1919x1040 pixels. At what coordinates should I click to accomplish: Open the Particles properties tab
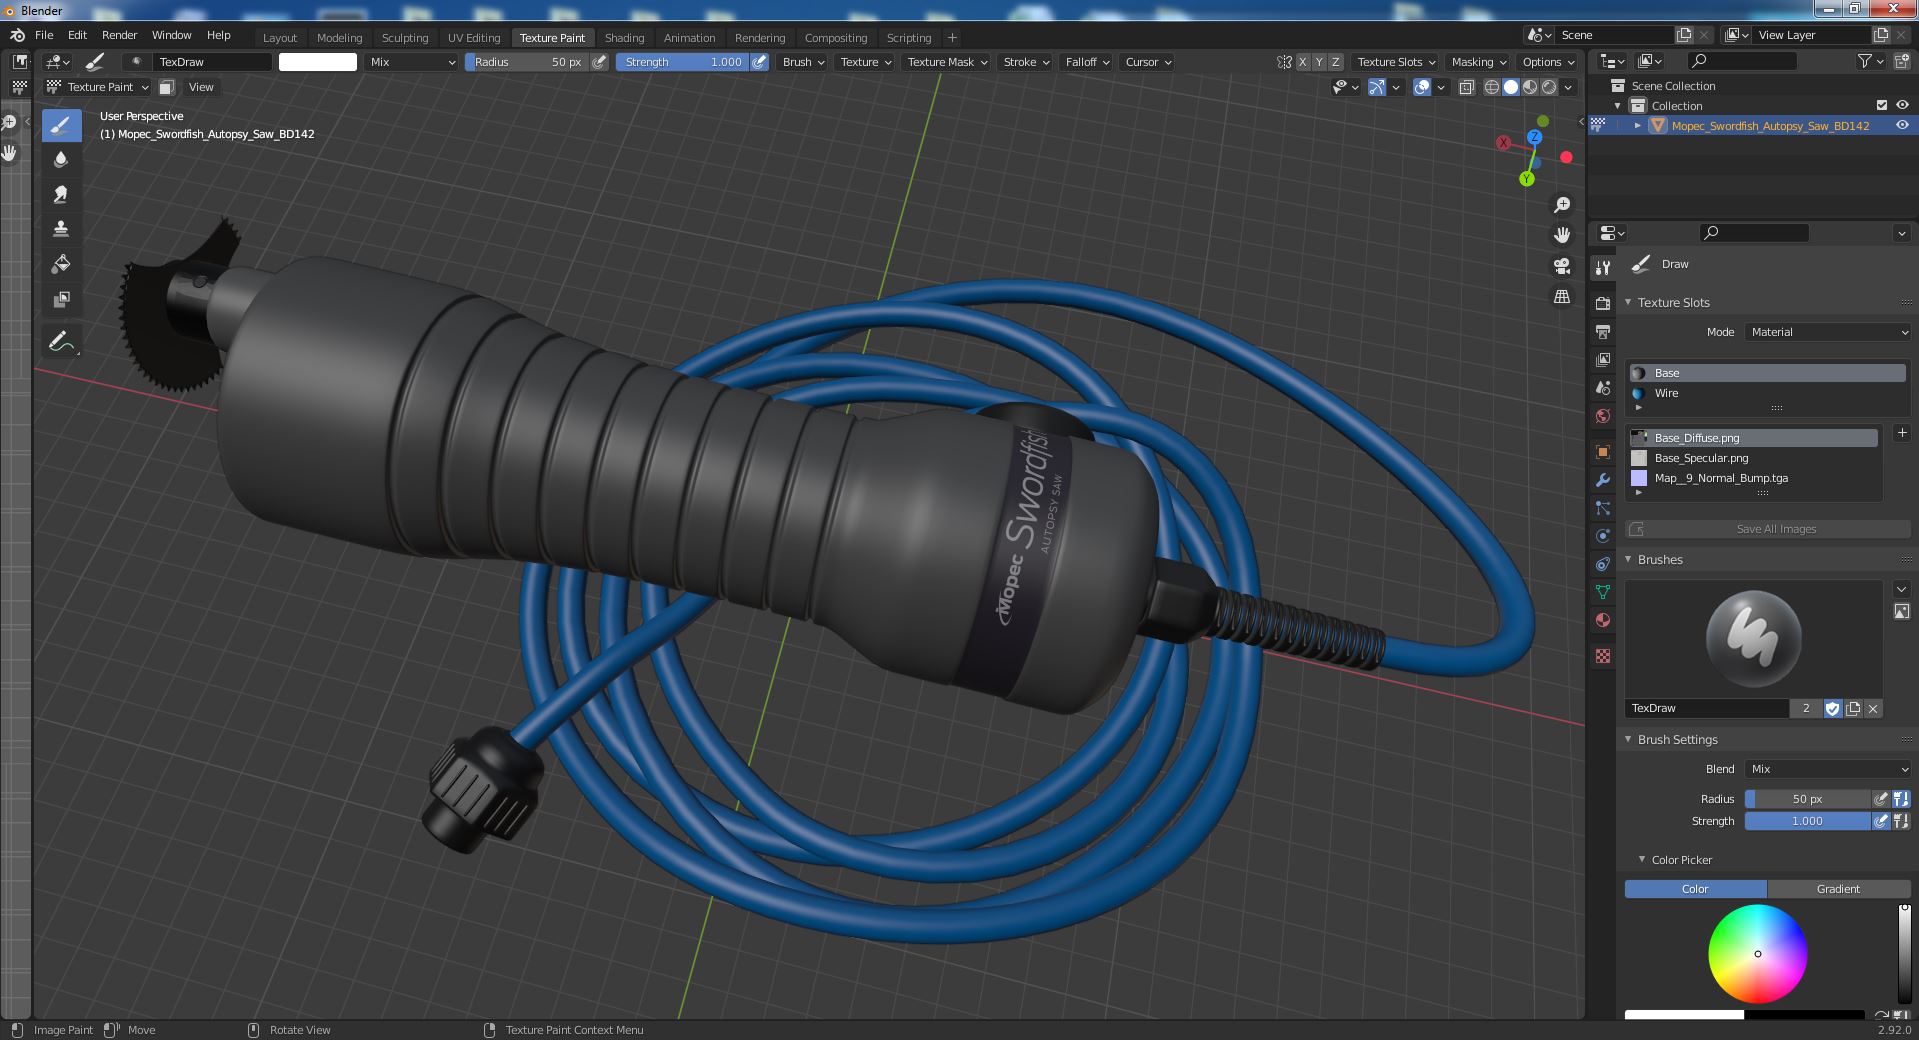[x=1603, y=508]
